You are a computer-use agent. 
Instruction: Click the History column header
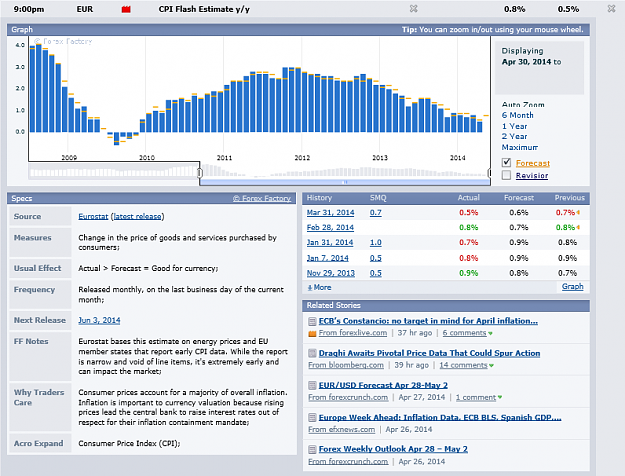pyautogui.click(x=319, y=198)
